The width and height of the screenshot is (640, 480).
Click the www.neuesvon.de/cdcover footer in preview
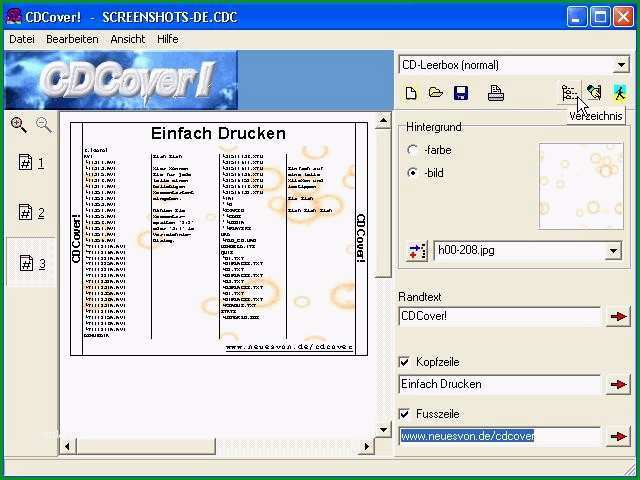[289, 347]
